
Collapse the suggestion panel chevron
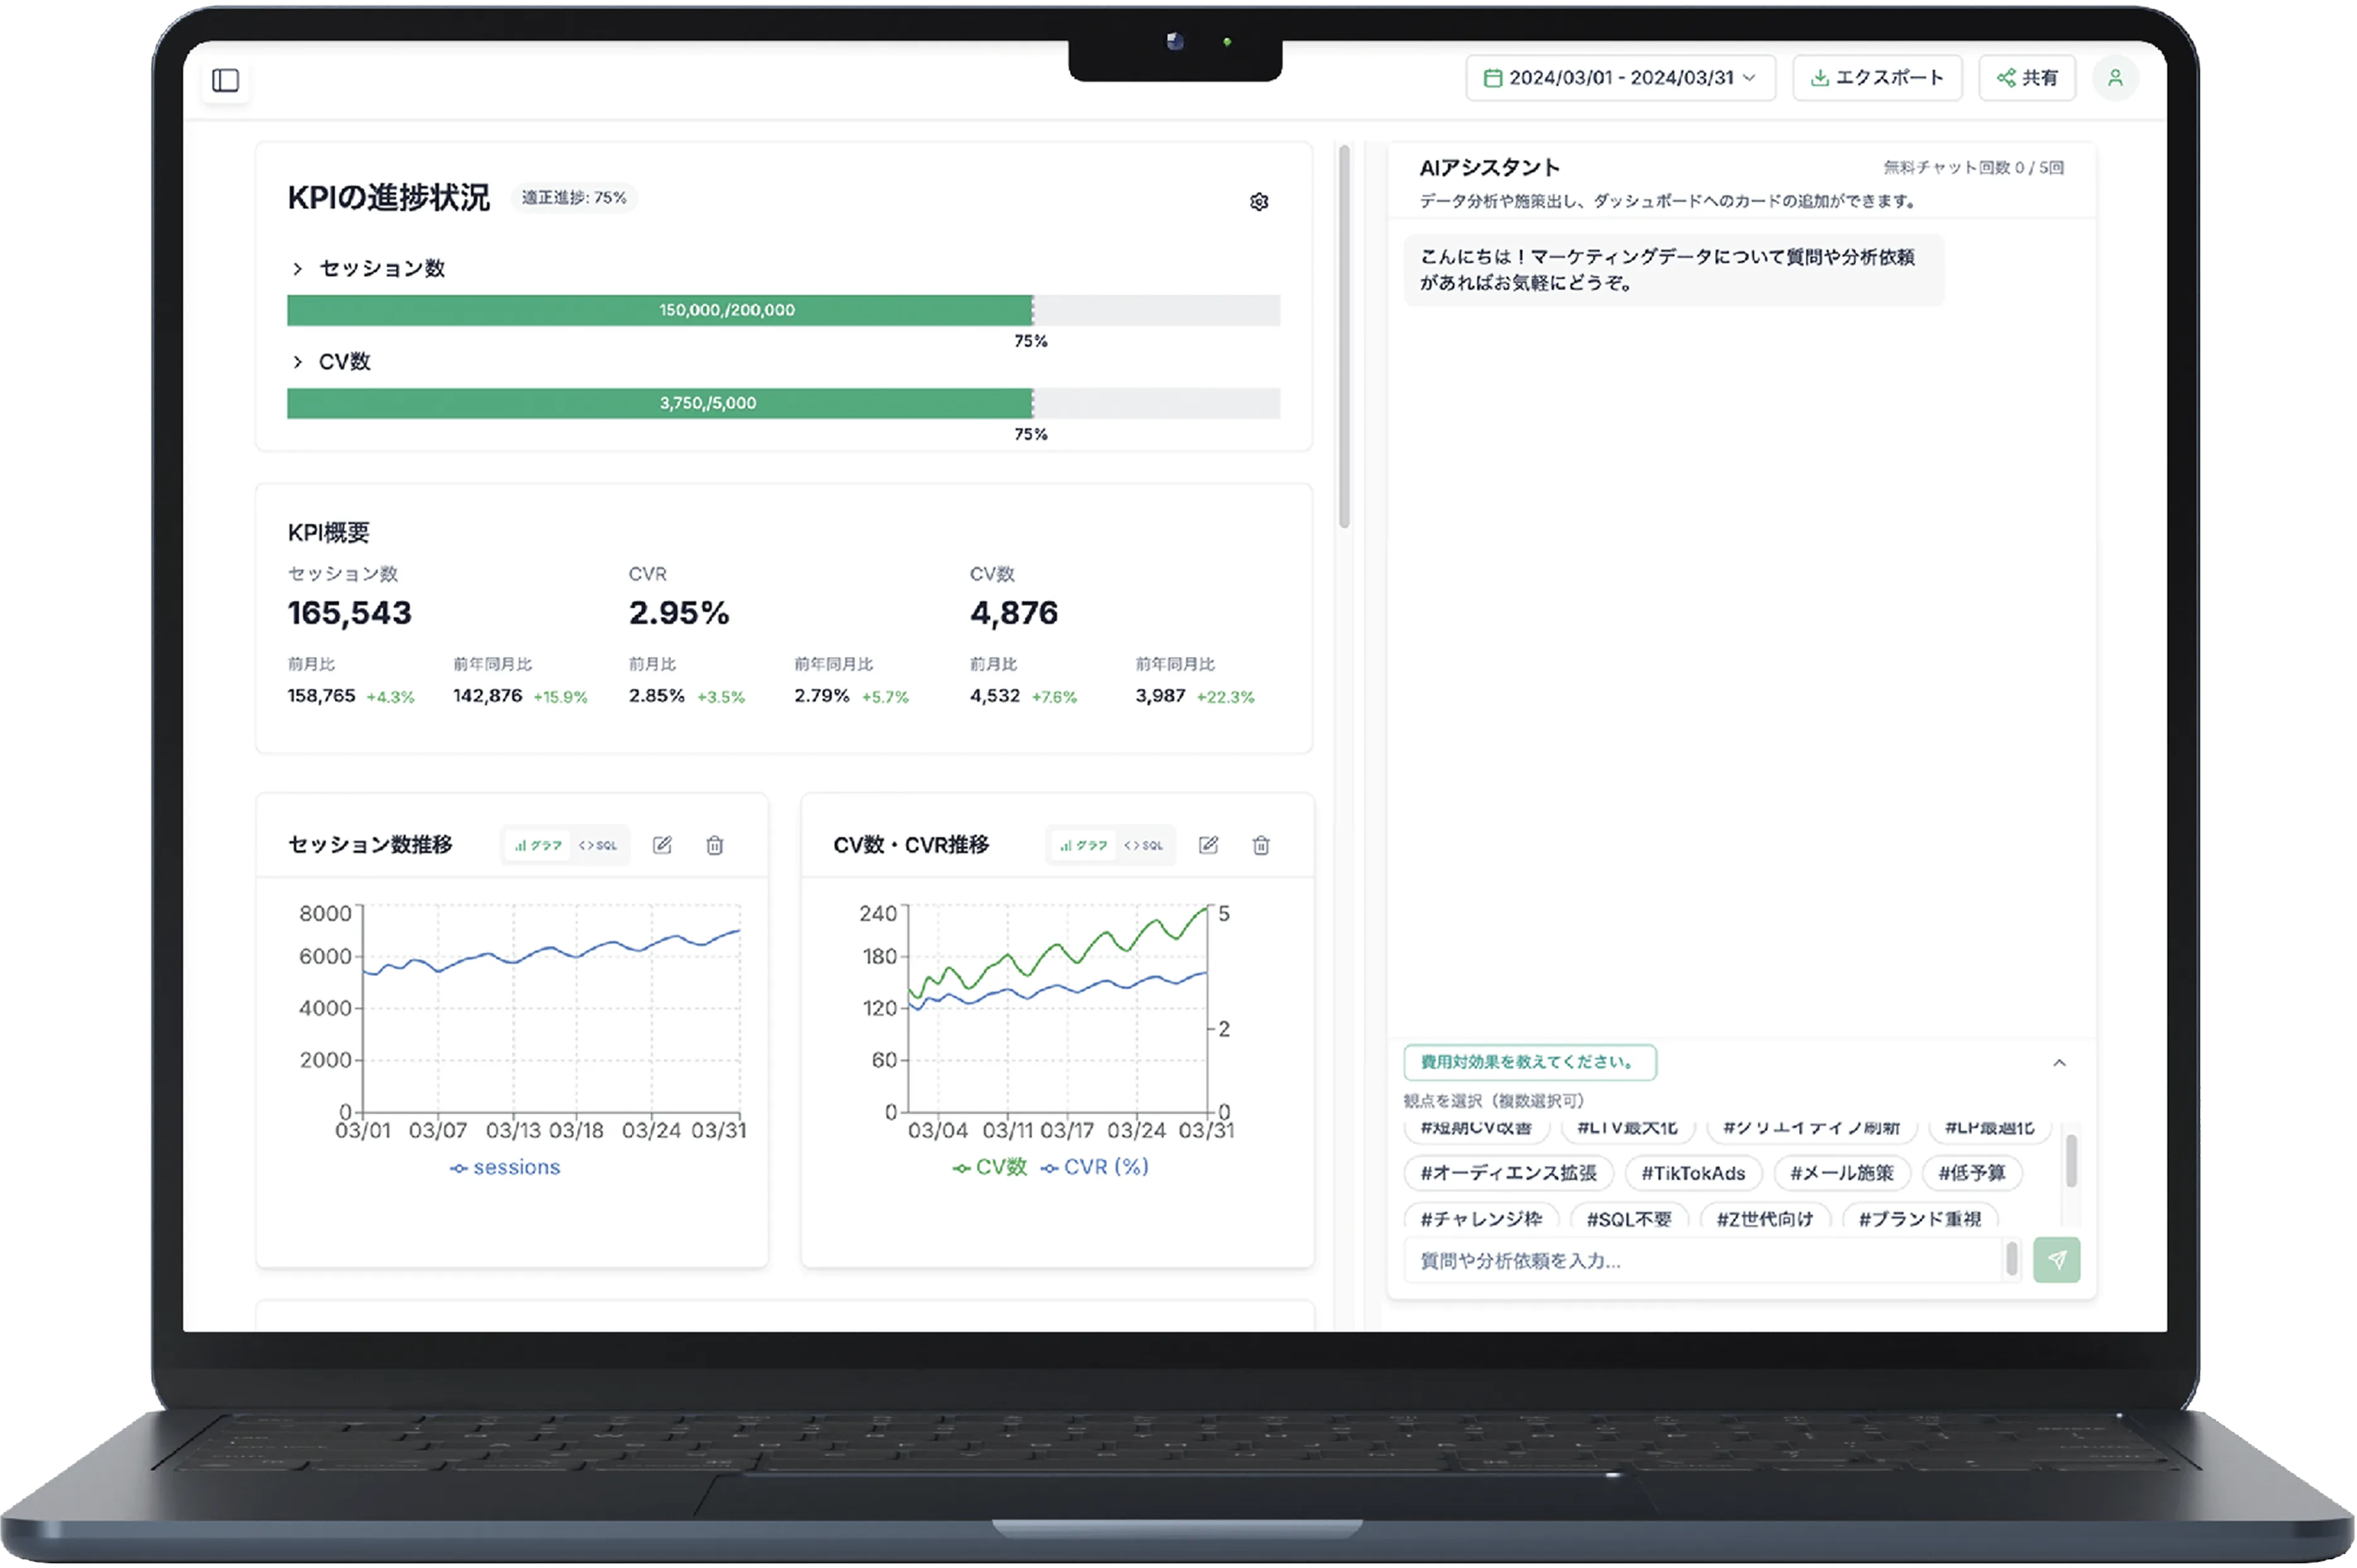tap(2059, 1063)
